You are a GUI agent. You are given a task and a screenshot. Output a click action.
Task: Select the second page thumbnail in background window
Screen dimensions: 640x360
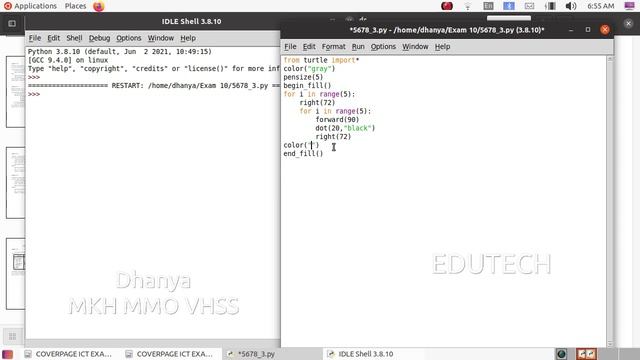click(x=16, y=183)
